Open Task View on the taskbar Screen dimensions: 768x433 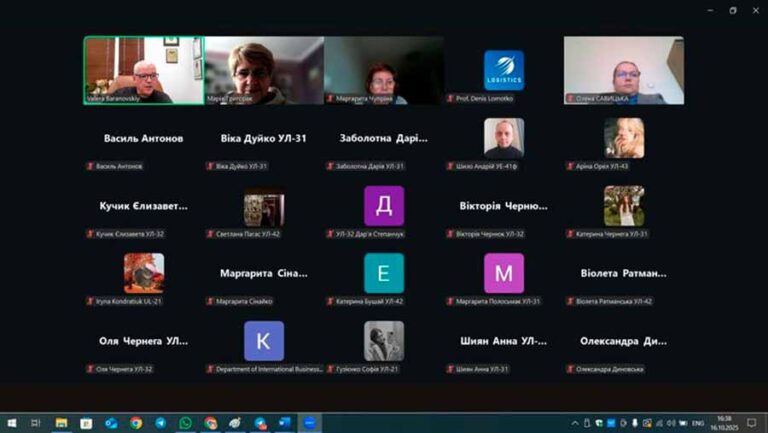pos(36,423)
